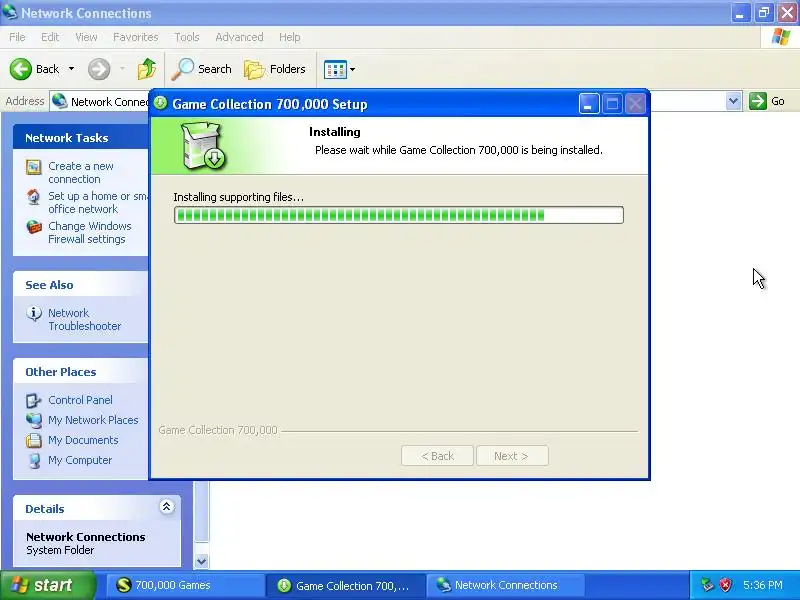Click the Up folder icon in the toolbar
800x600 pixels.
click(x=147, y=69)
